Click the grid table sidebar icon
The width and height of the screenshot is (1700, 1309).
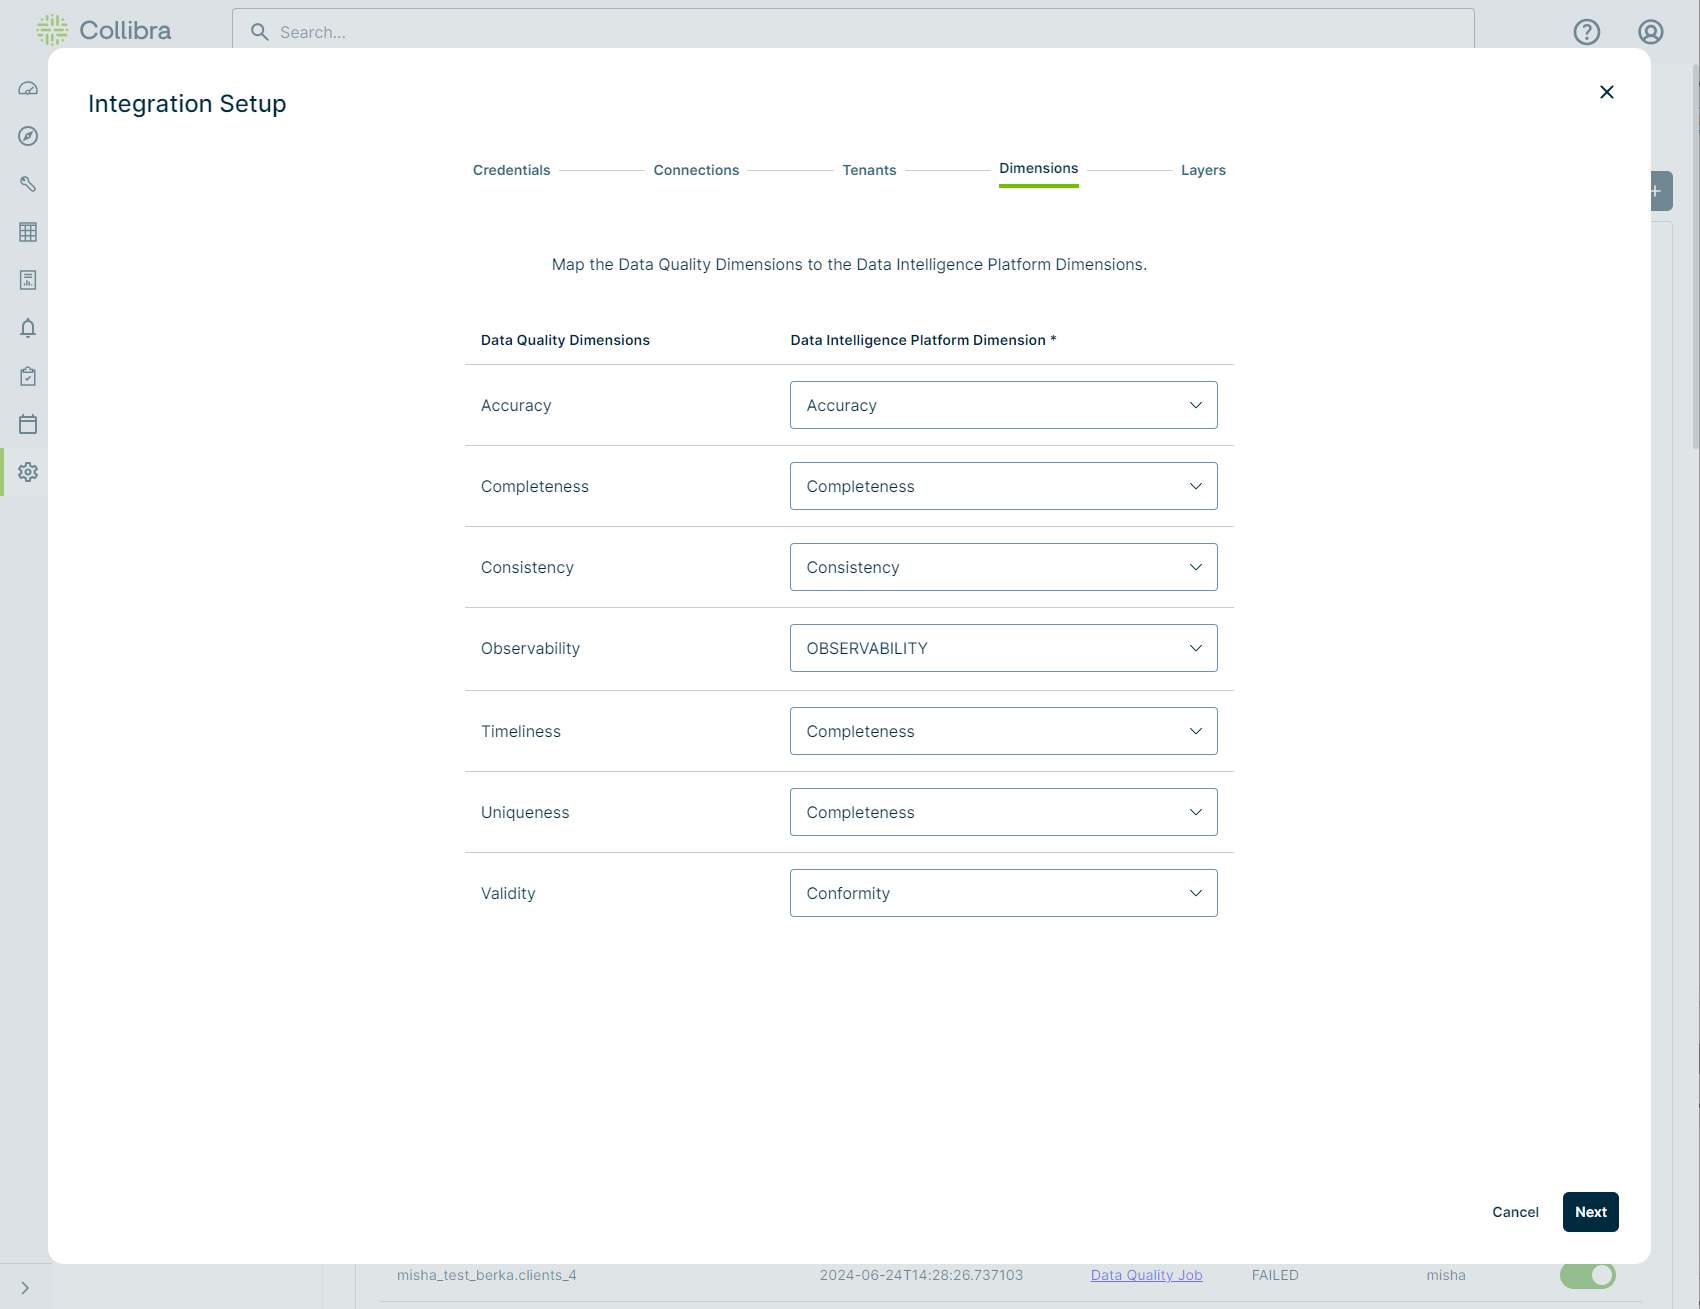[28, 232]
